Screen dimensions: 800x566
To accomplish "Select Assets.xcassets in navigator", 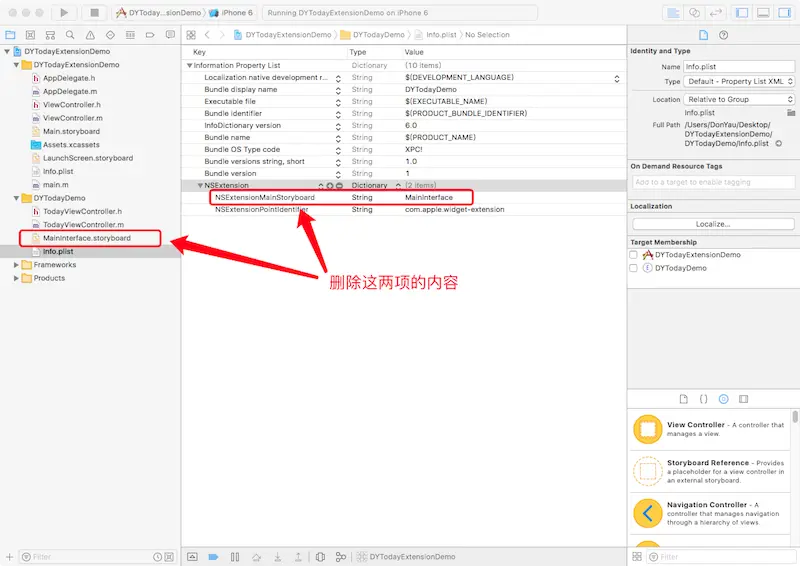I will coord(71,145).
